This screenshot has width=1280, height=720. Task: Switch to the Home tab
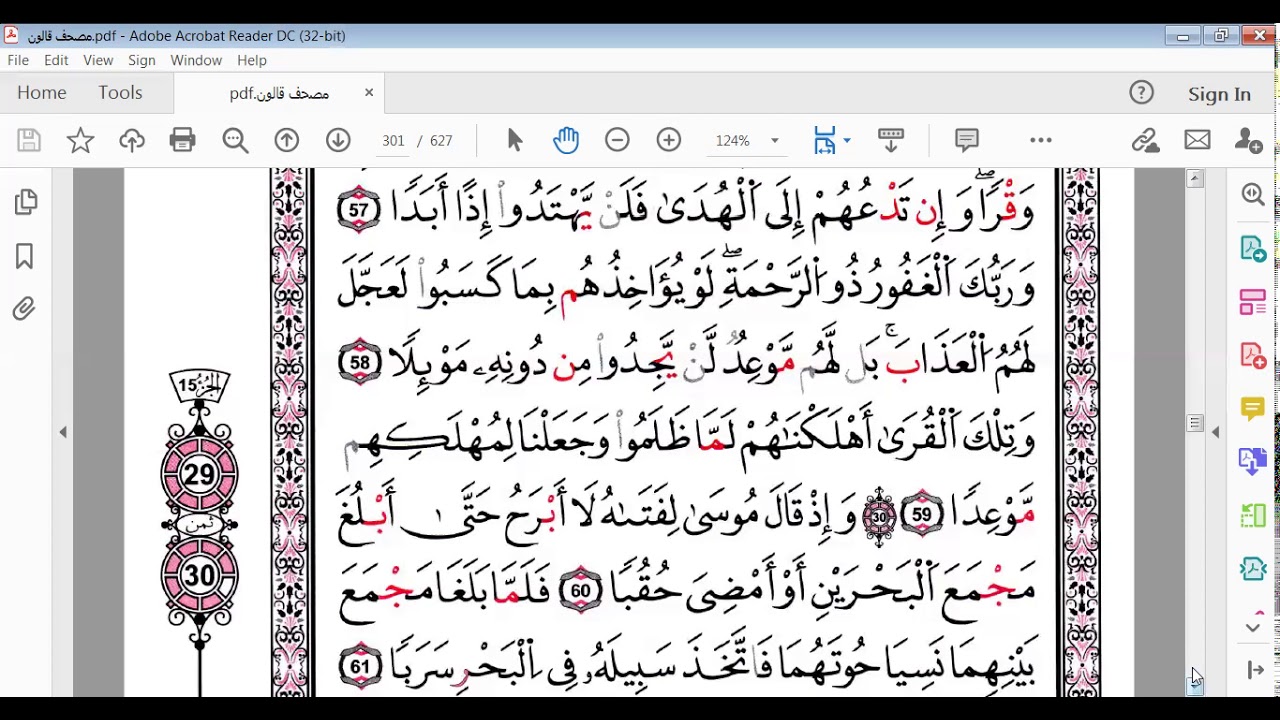(42, 93)
